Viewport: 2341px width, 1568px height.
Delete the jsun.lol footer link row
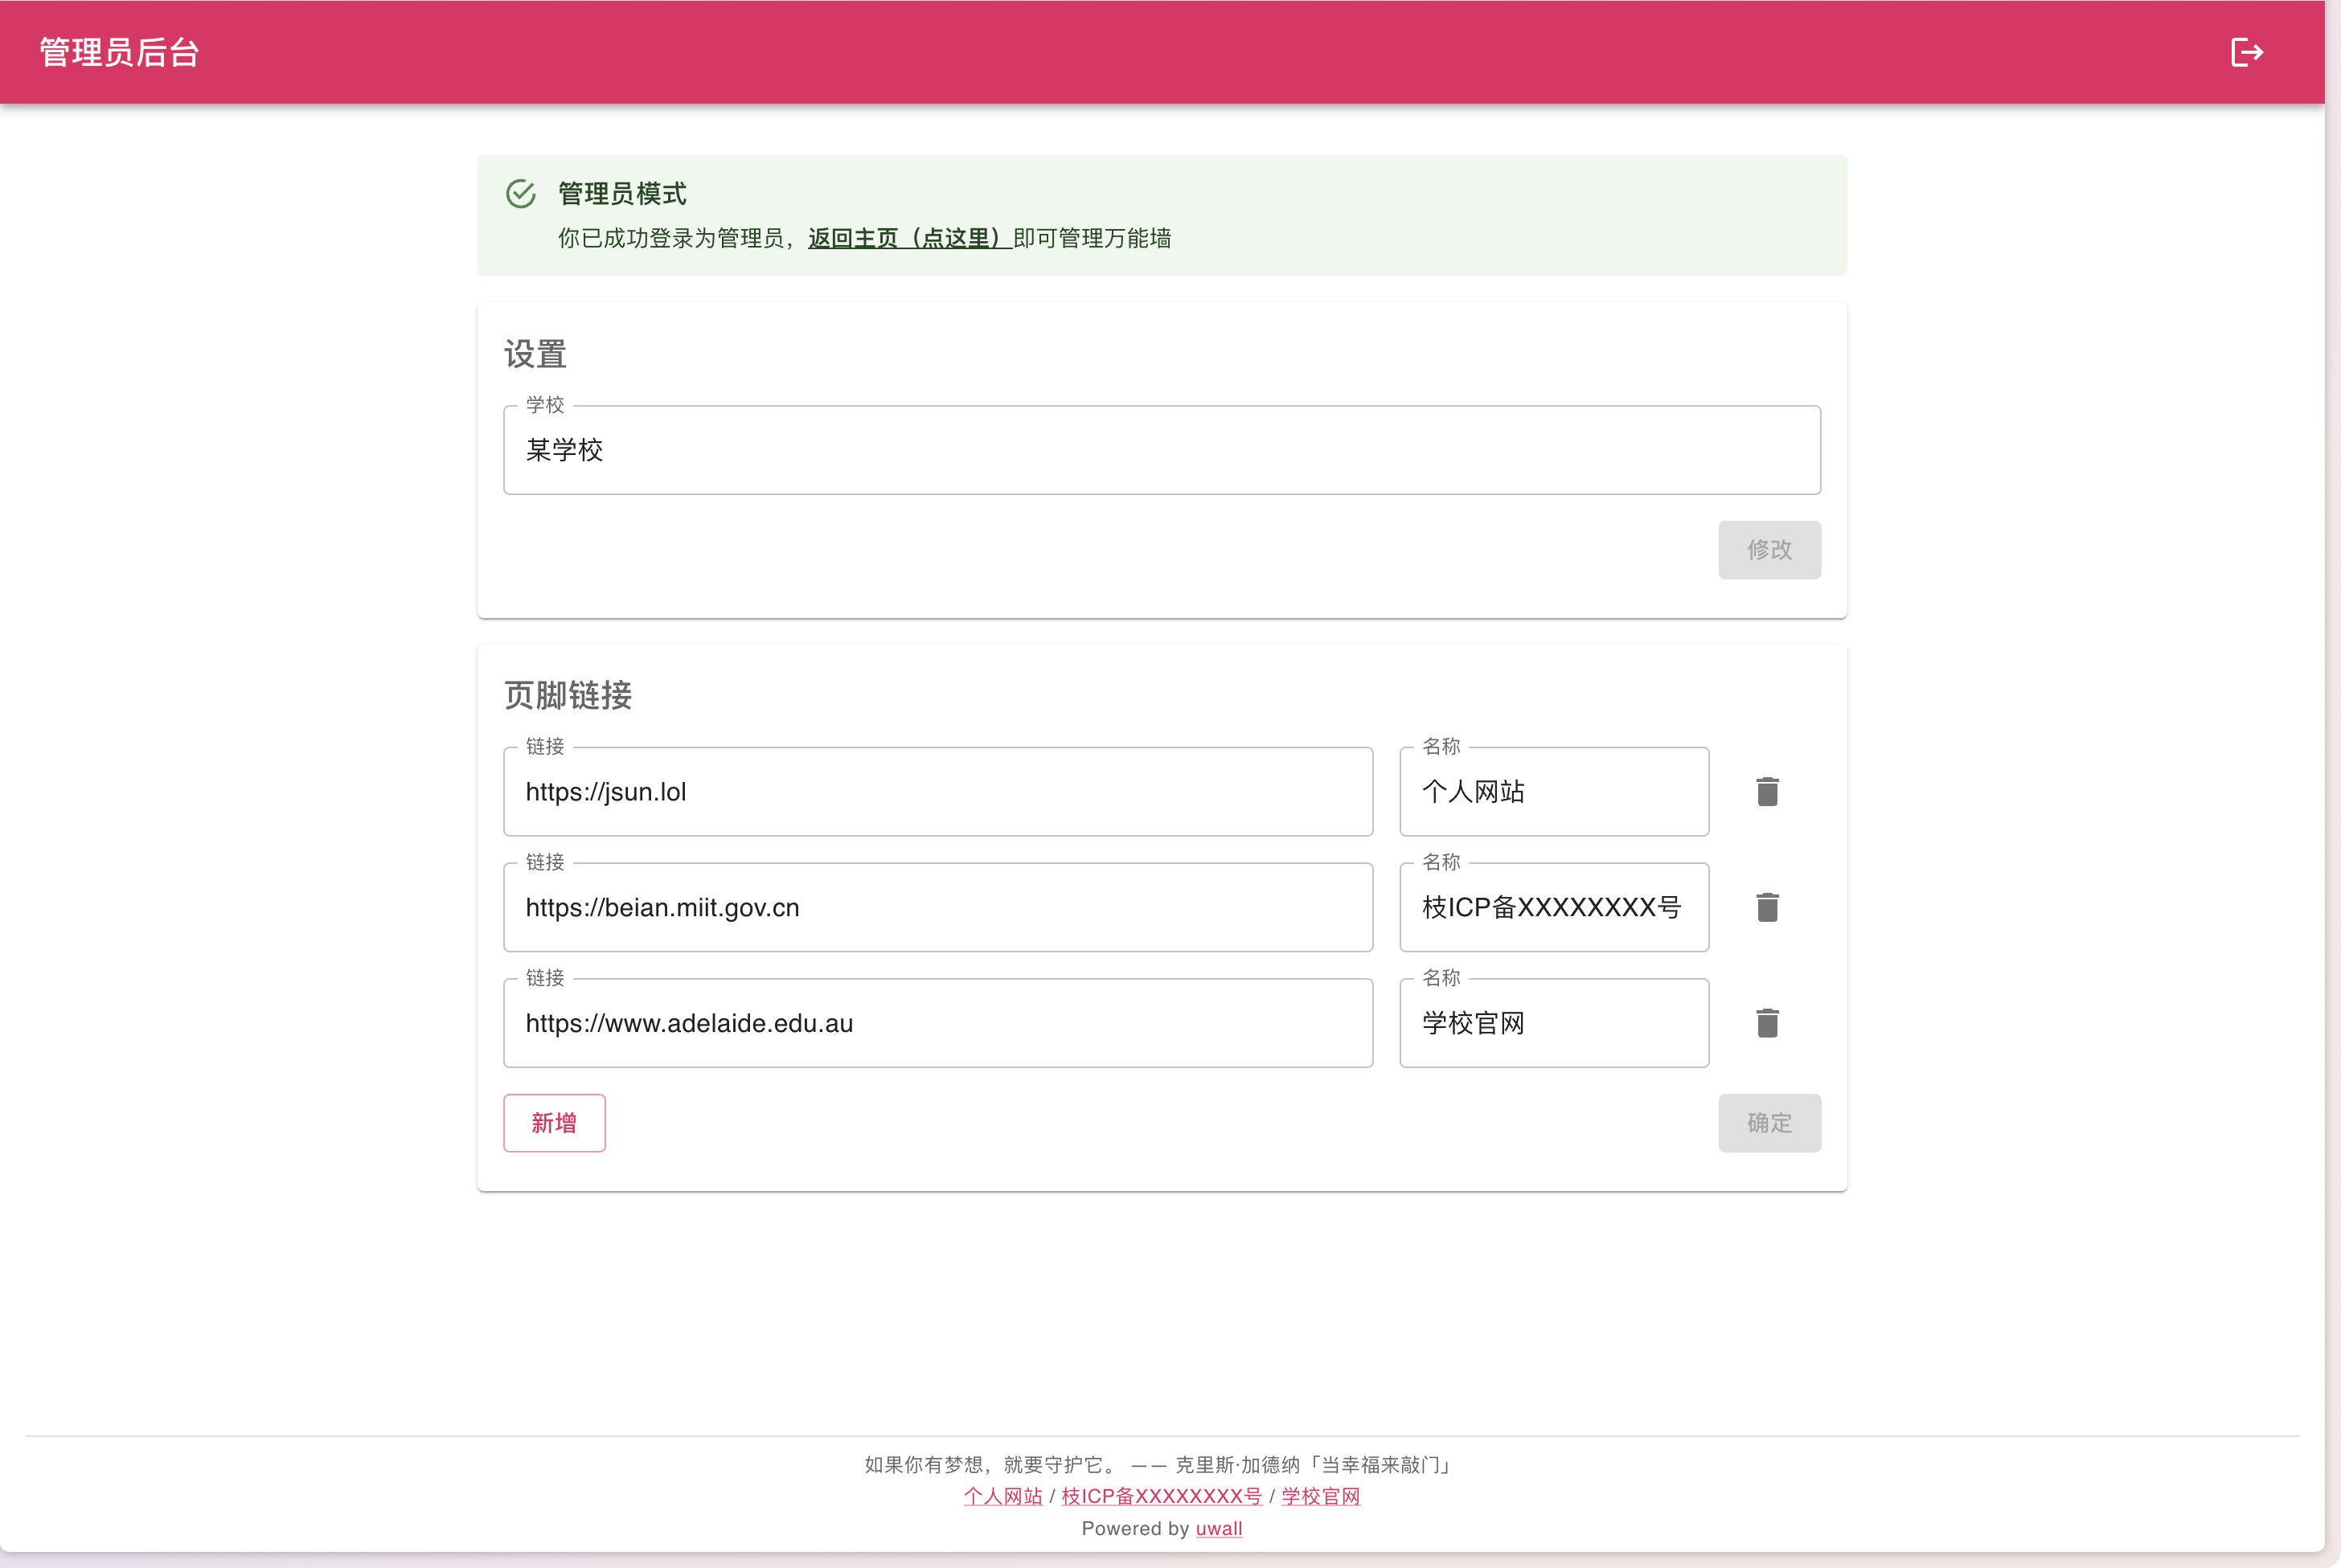(1767, 792)
